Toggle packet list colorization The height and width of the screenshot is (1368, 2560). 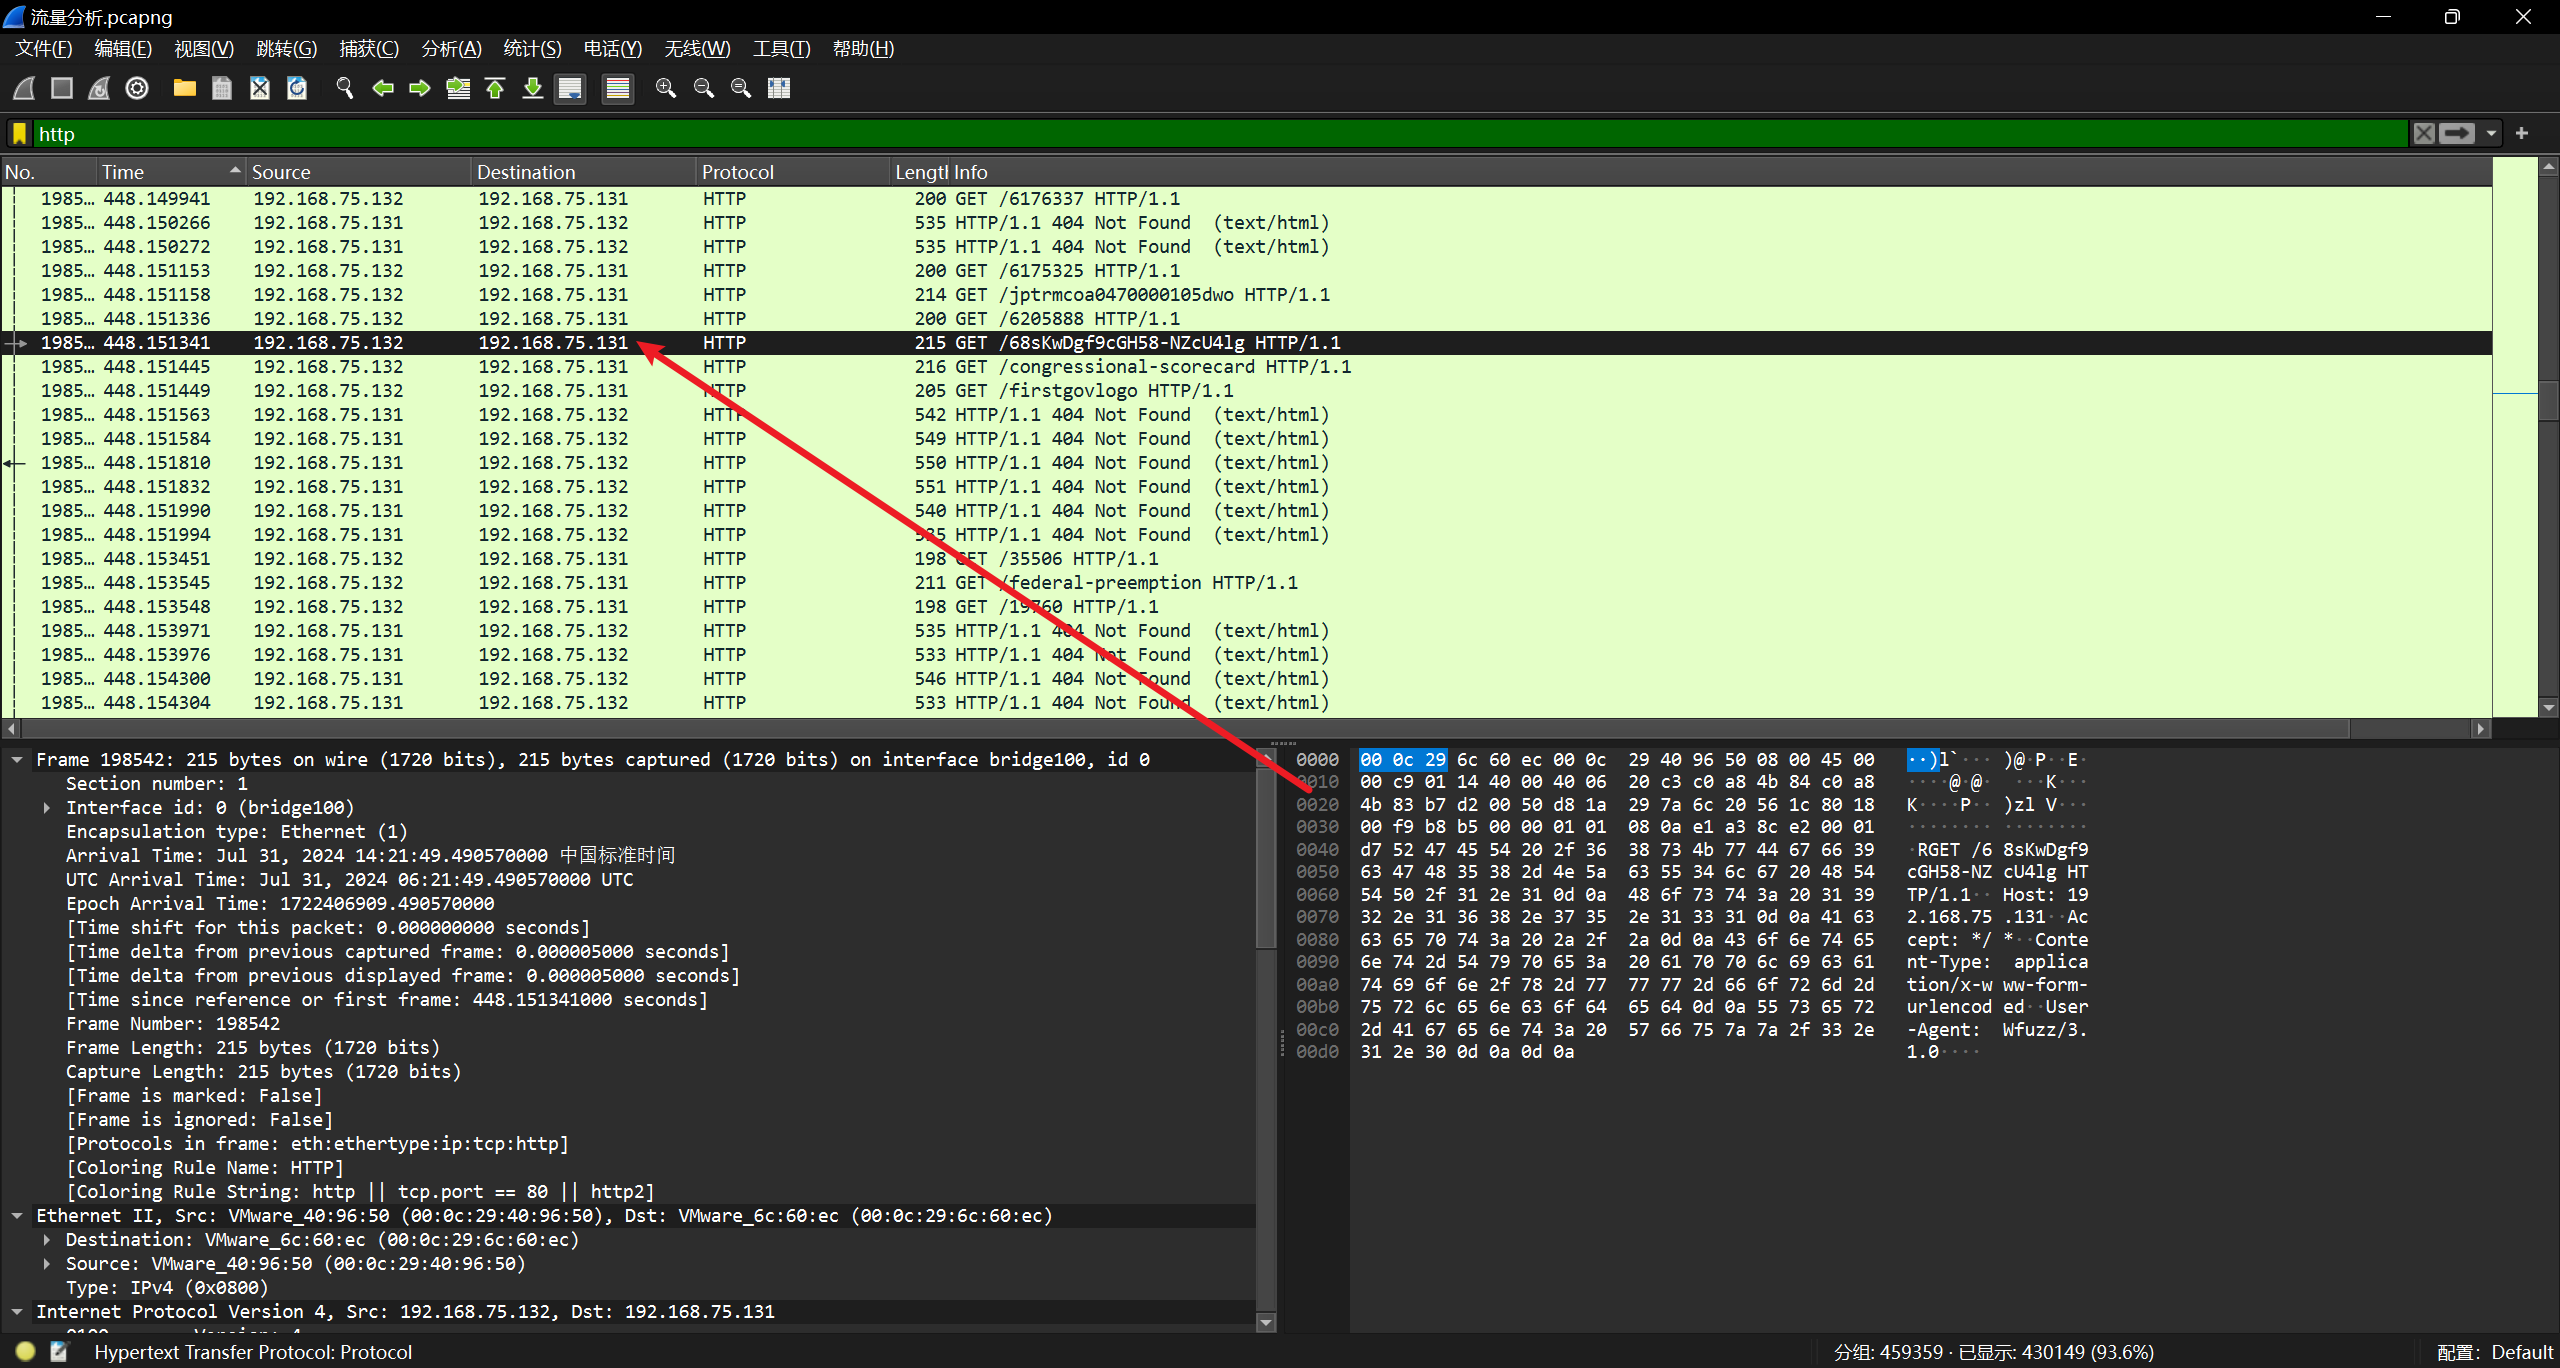click(x=618, y=89)
